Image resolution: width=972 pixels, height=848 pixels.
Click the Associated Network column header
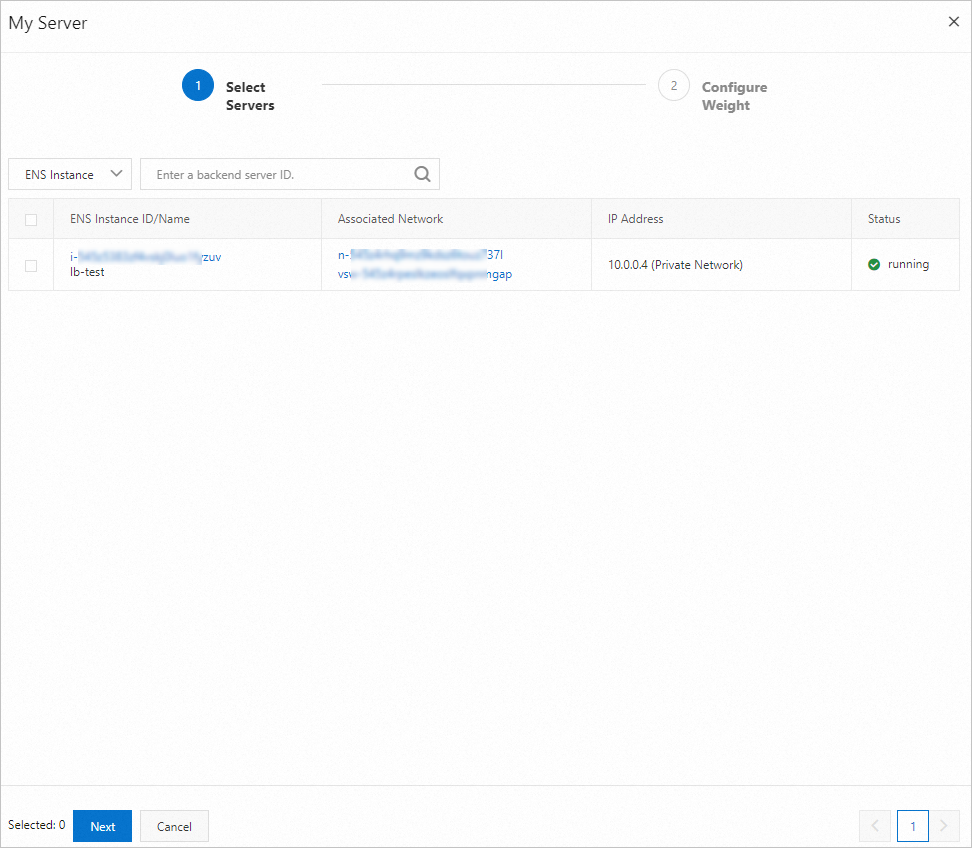click(391, 219)
